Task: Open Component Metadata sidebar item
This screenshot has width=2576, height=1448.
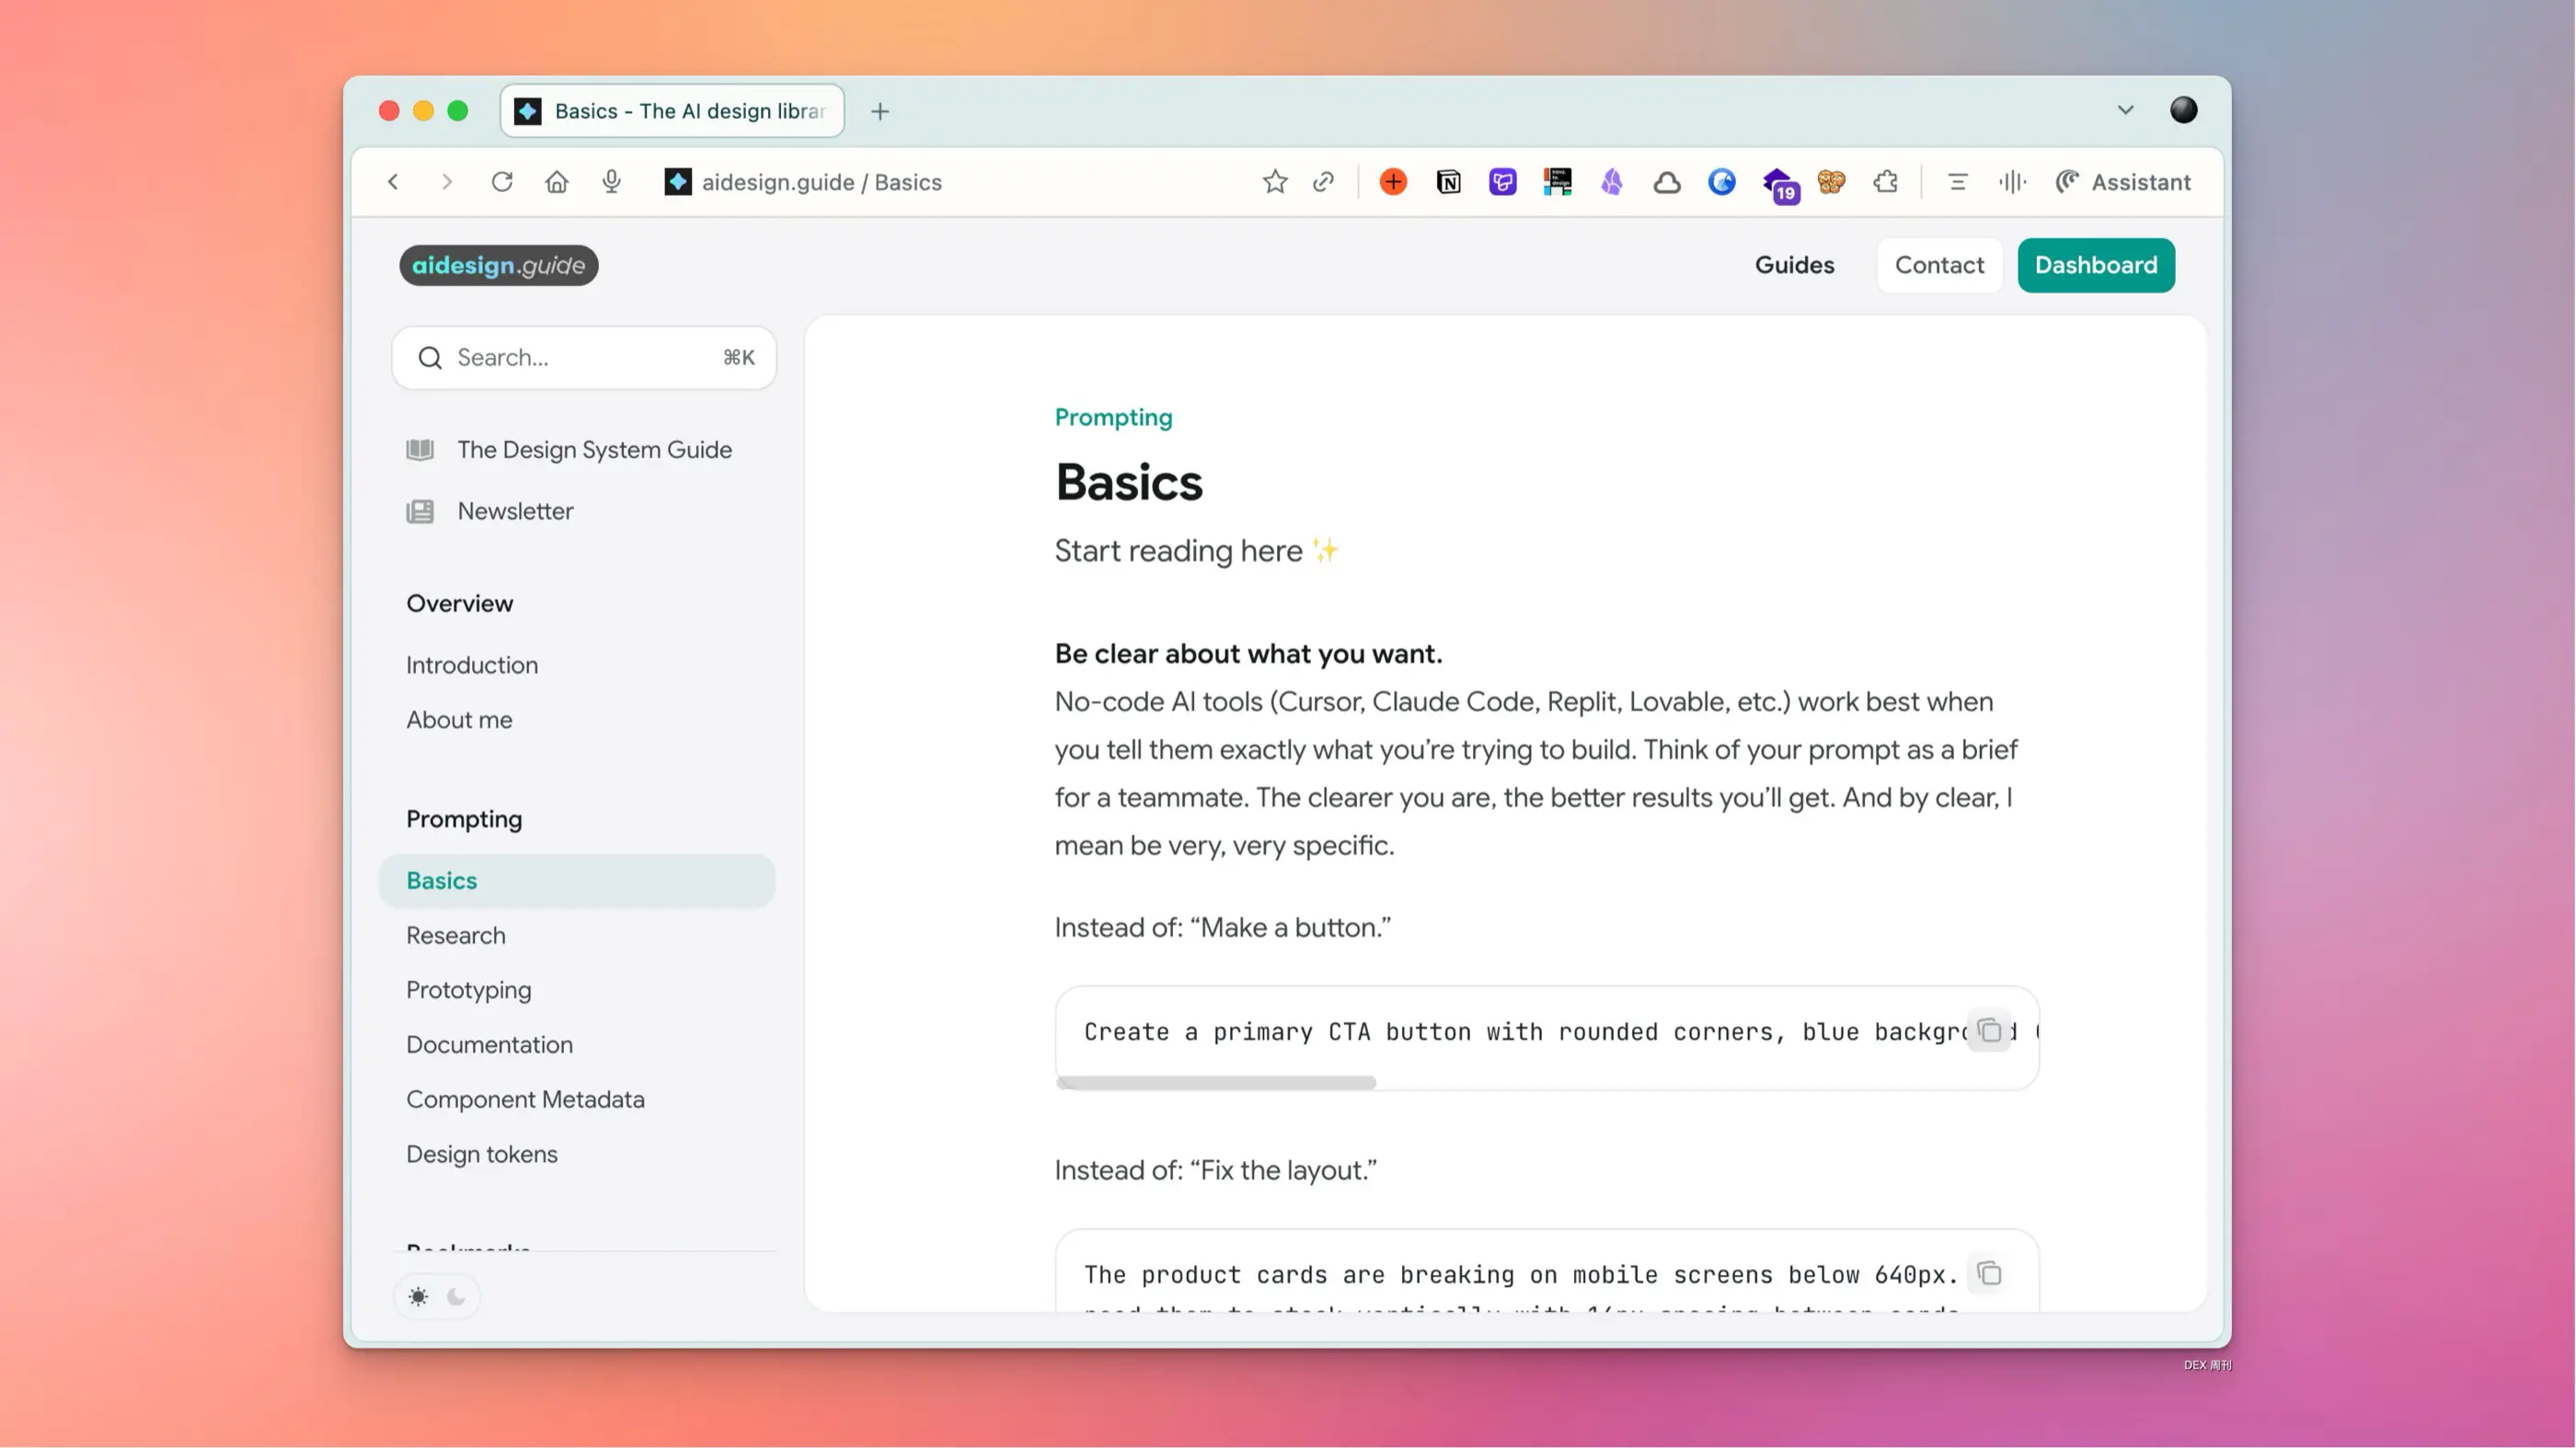Action: [525, 1099]
